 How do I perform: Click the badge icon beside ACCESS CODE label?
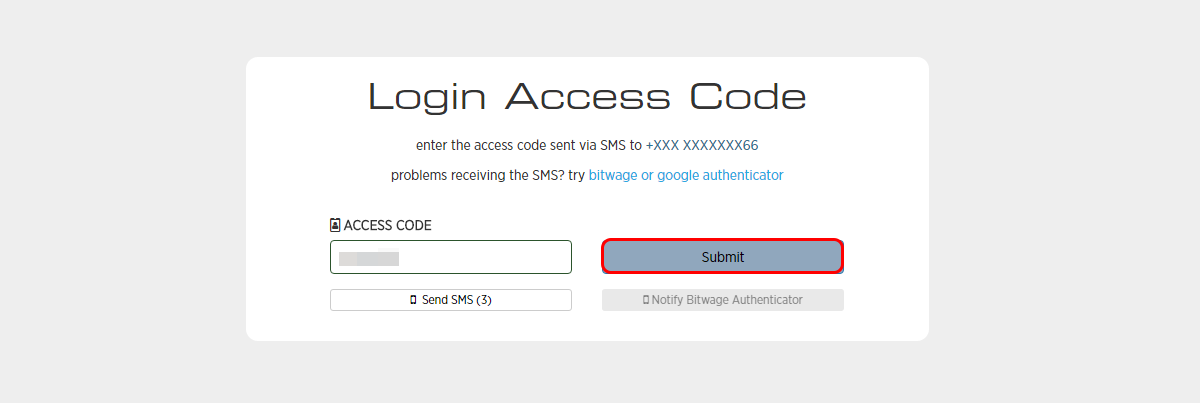335,225
